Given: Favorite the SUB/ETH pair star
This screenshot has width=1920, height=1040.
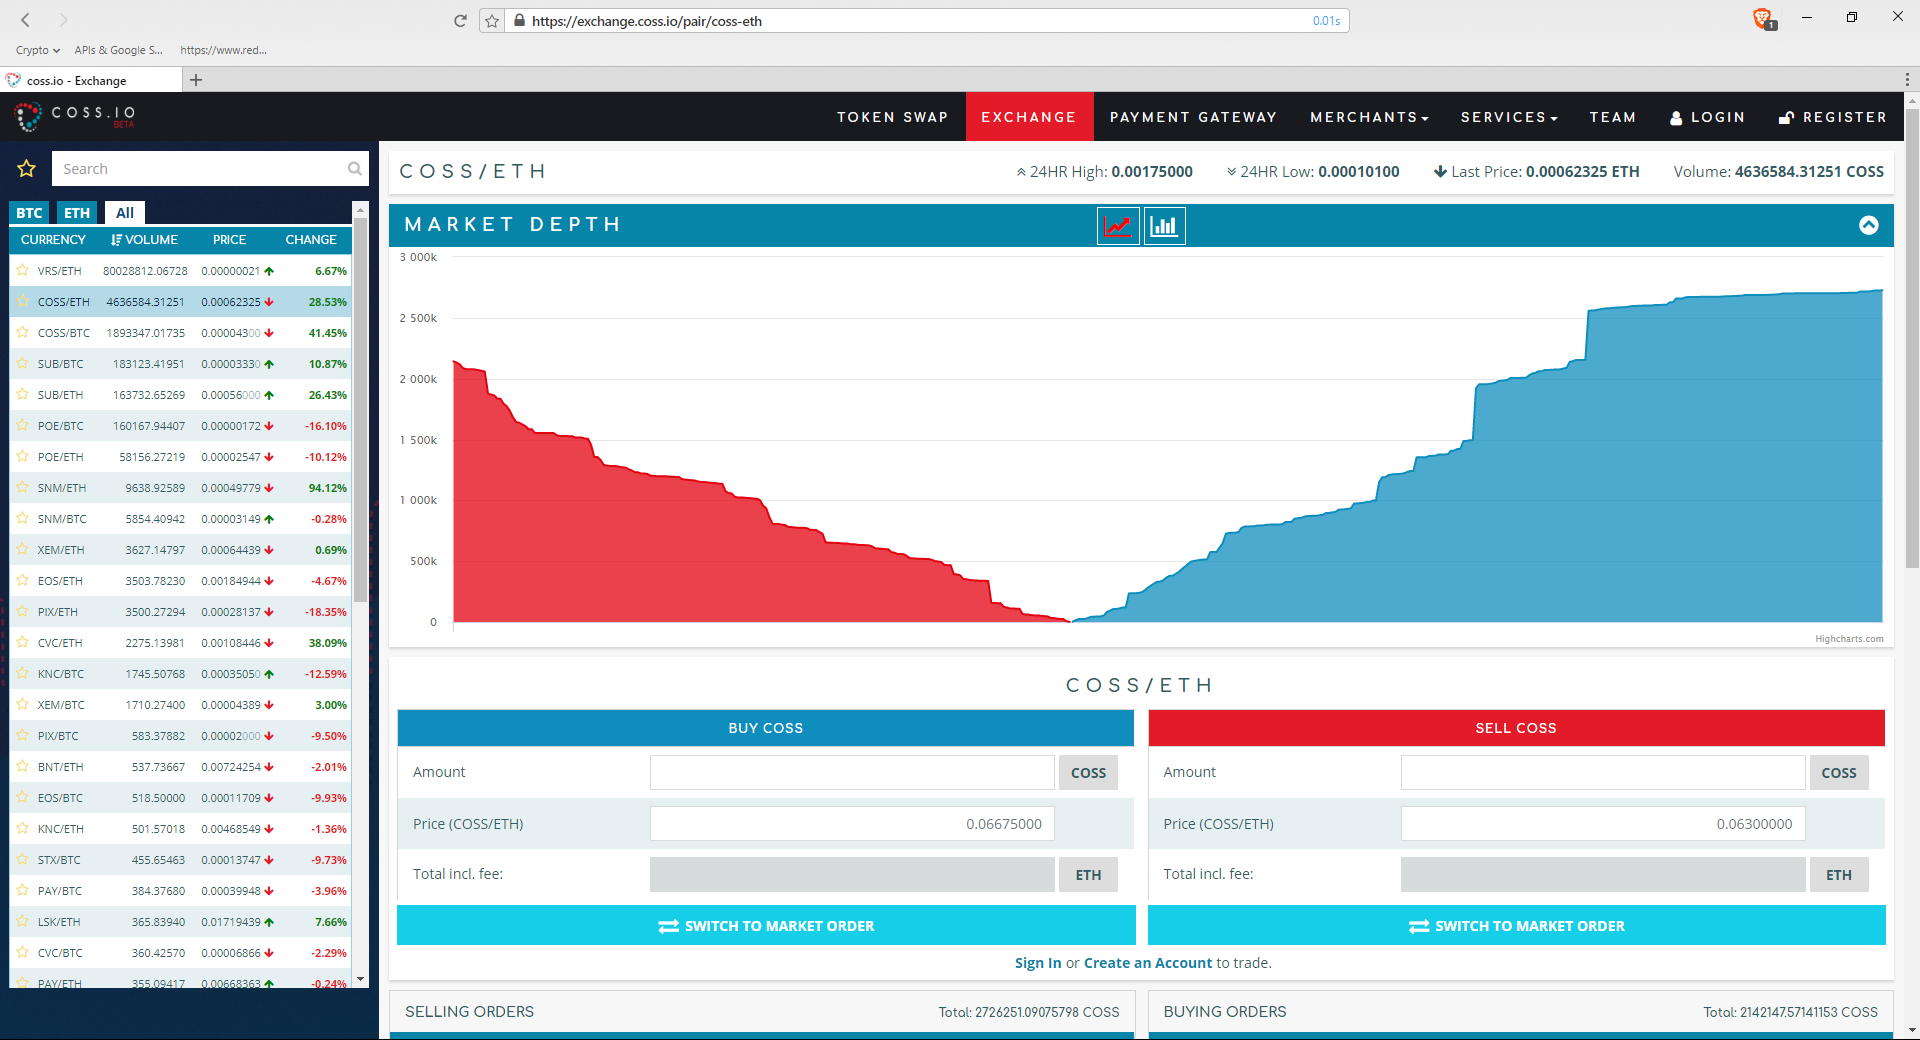Looking at the screenshot, I should (22, 394).
